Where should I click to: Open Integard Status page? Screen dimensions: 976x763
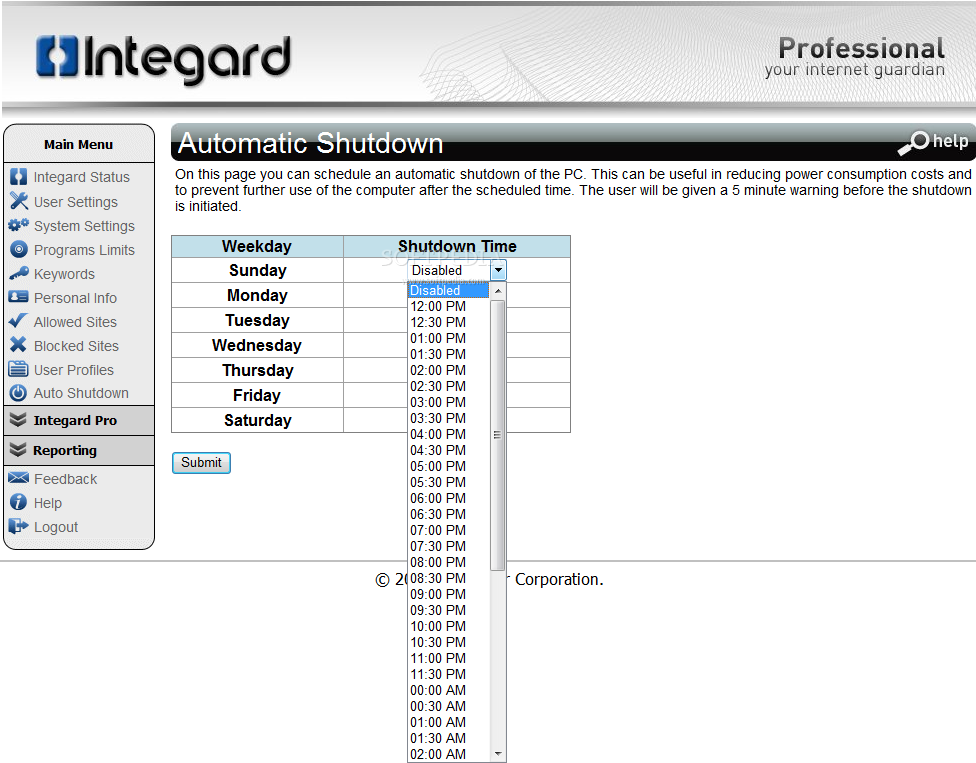[x=82, y=177]
